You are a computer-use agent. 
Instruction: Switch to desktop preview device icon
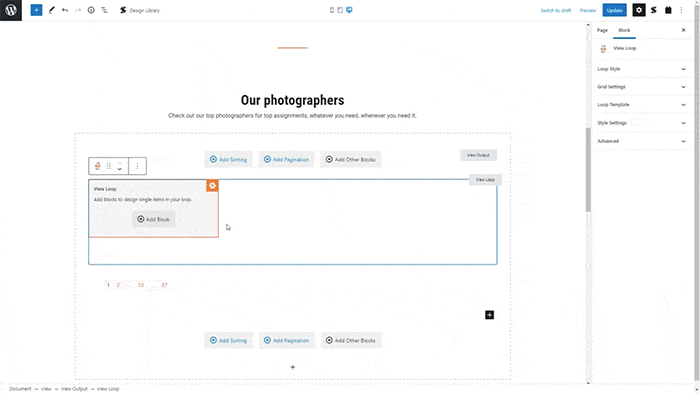point(349,10)
